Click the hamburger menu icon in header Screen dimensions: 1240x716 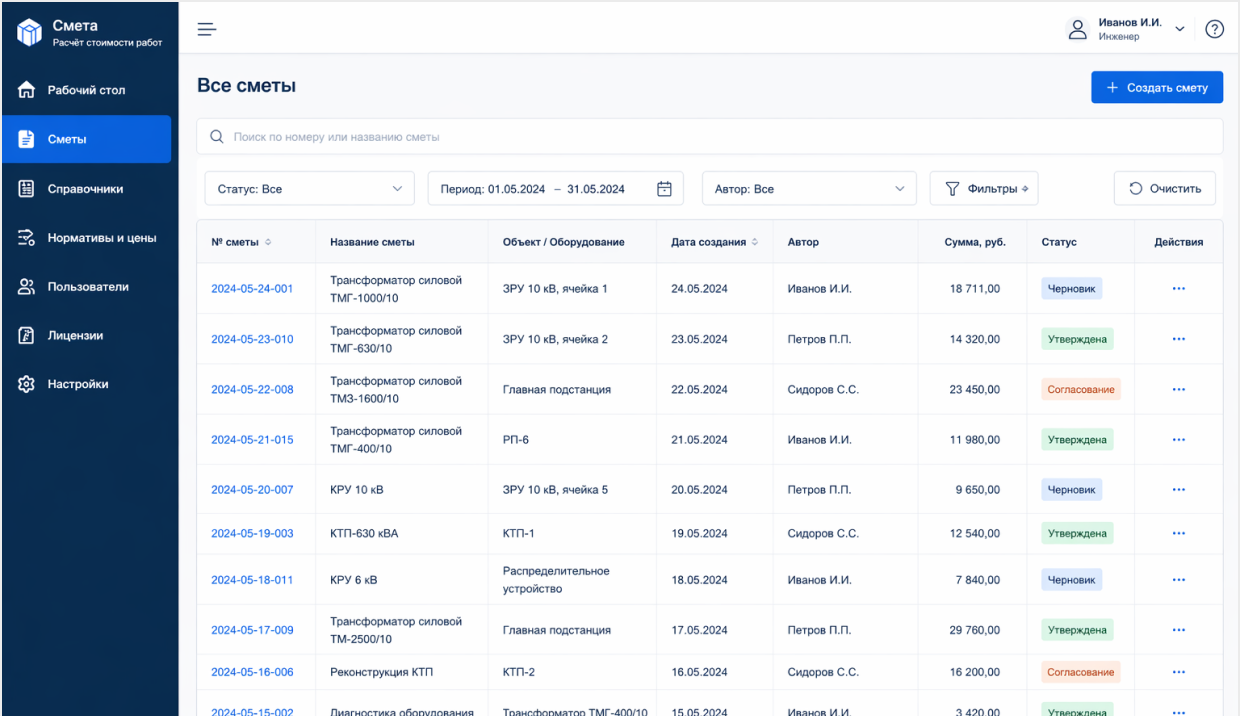point(207,29)
